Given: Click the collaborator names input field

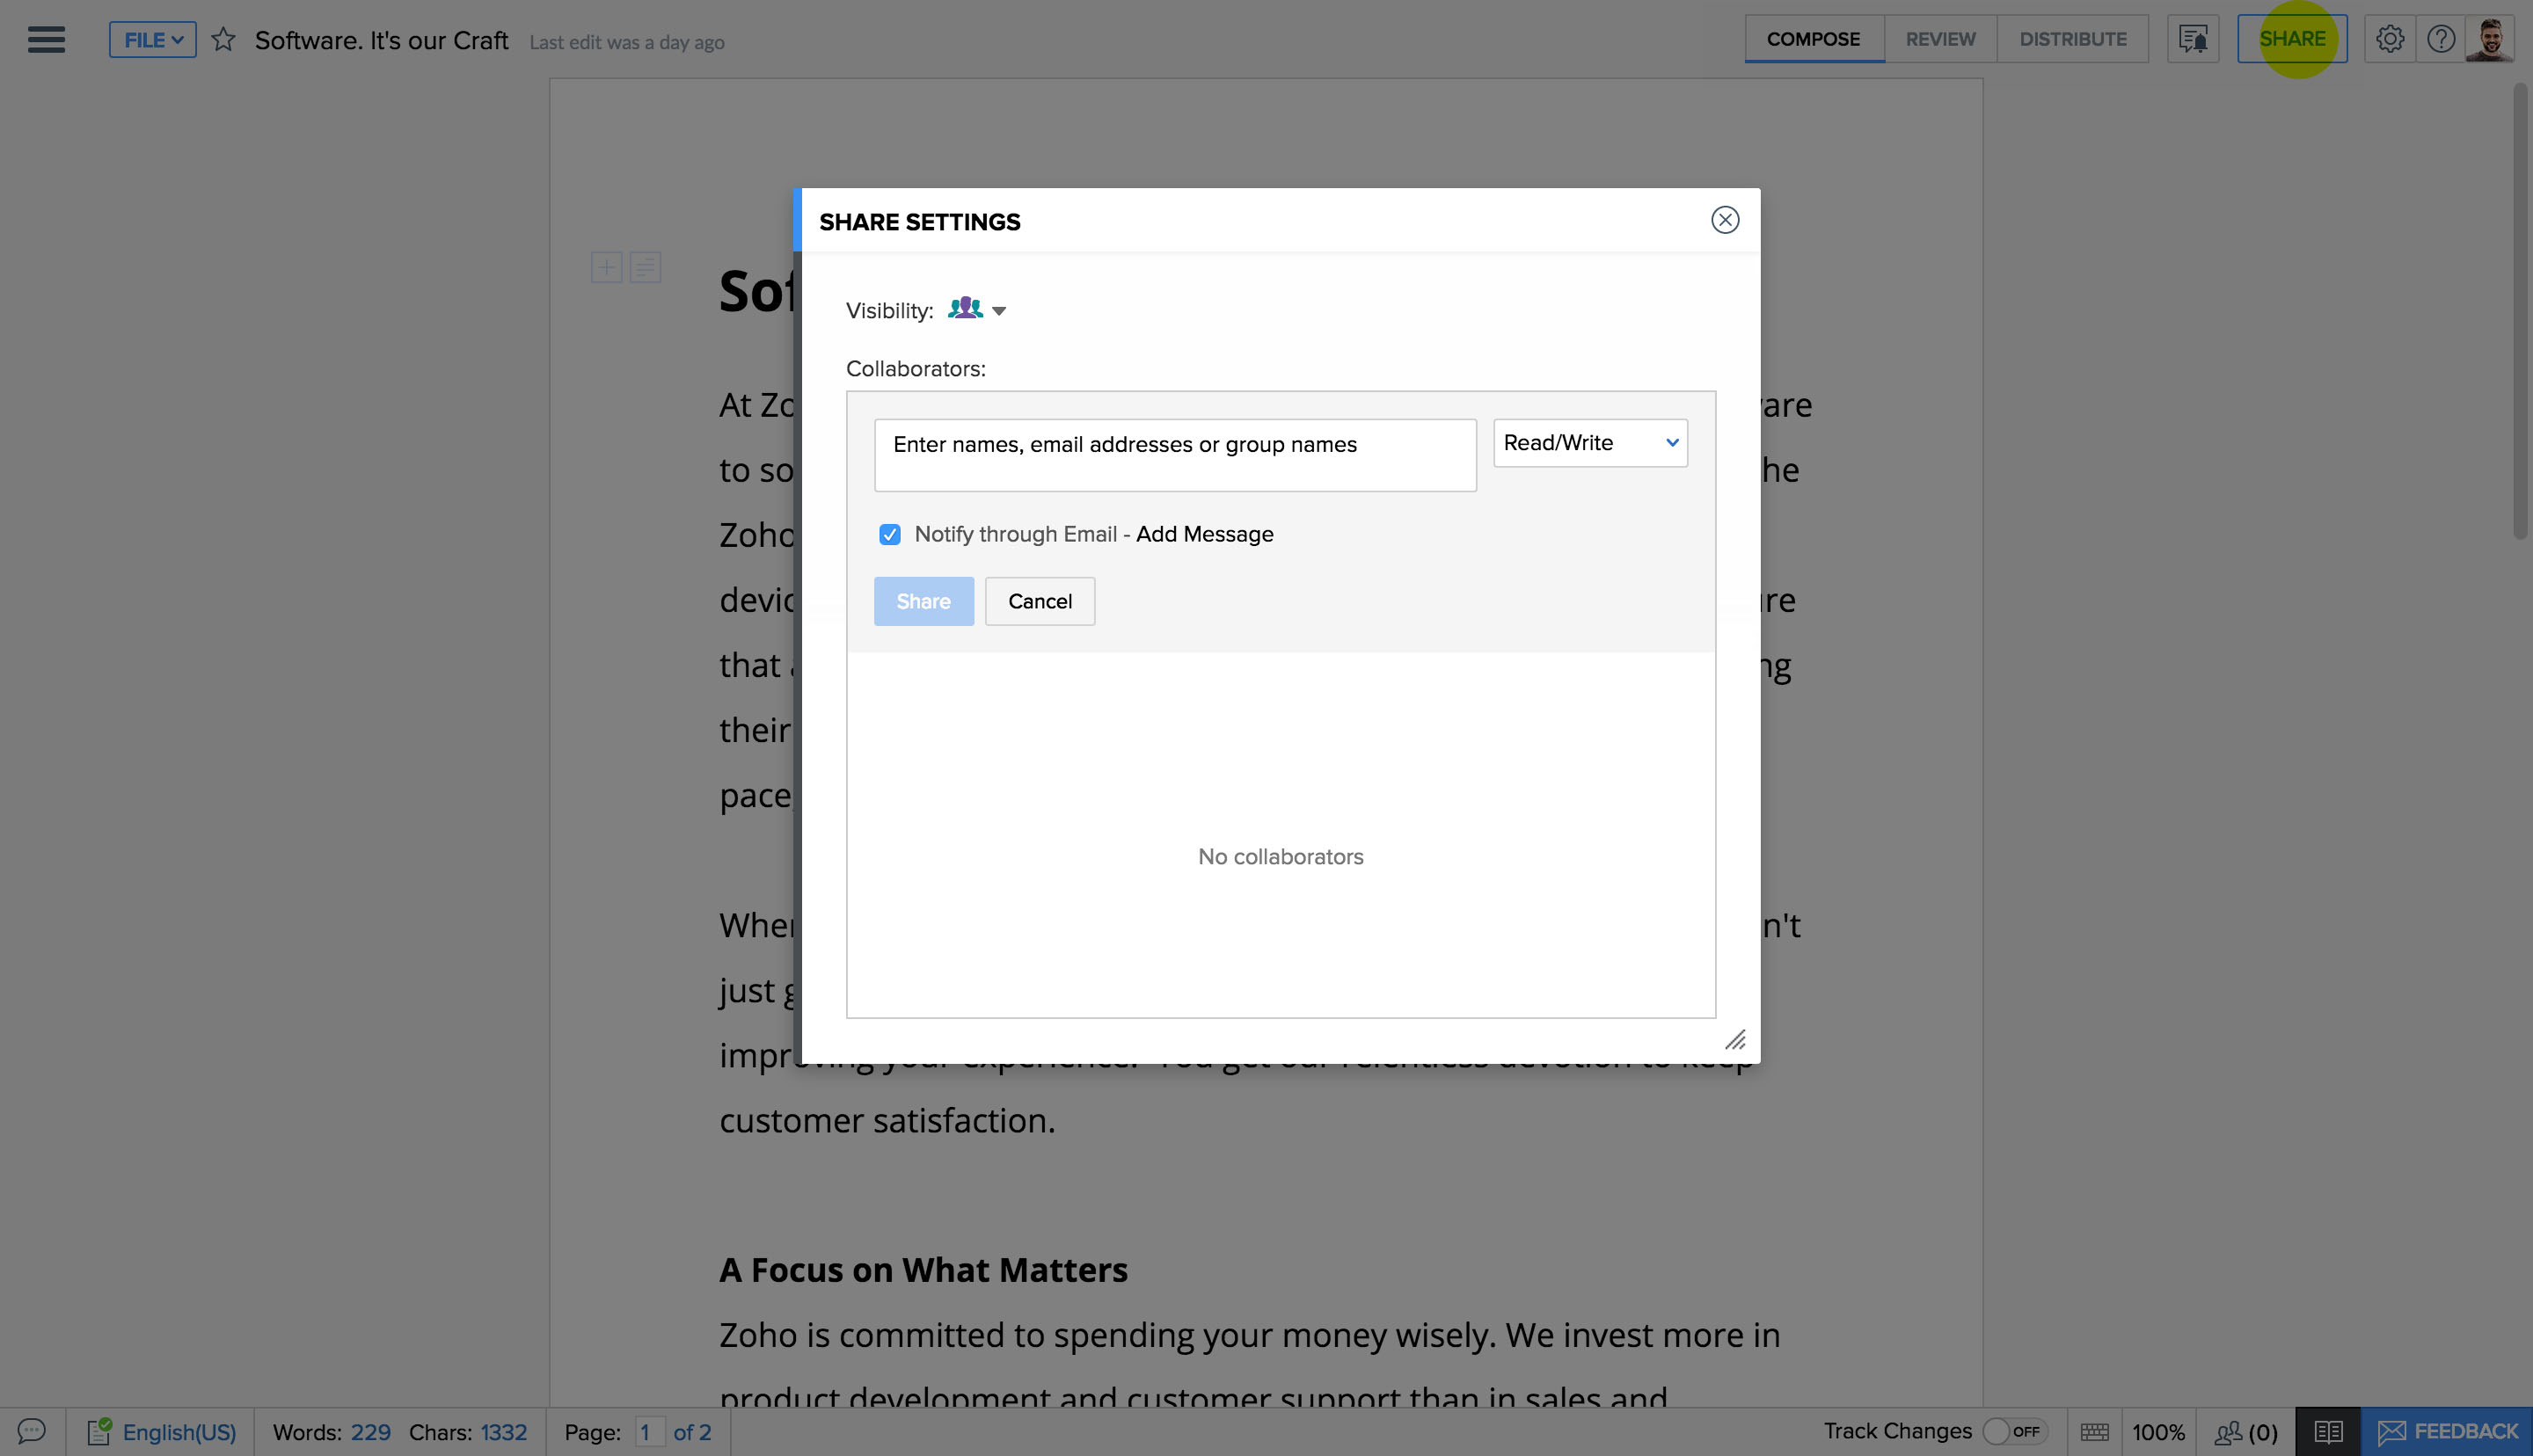Looking at the screenshot, I should point(1174,455).
